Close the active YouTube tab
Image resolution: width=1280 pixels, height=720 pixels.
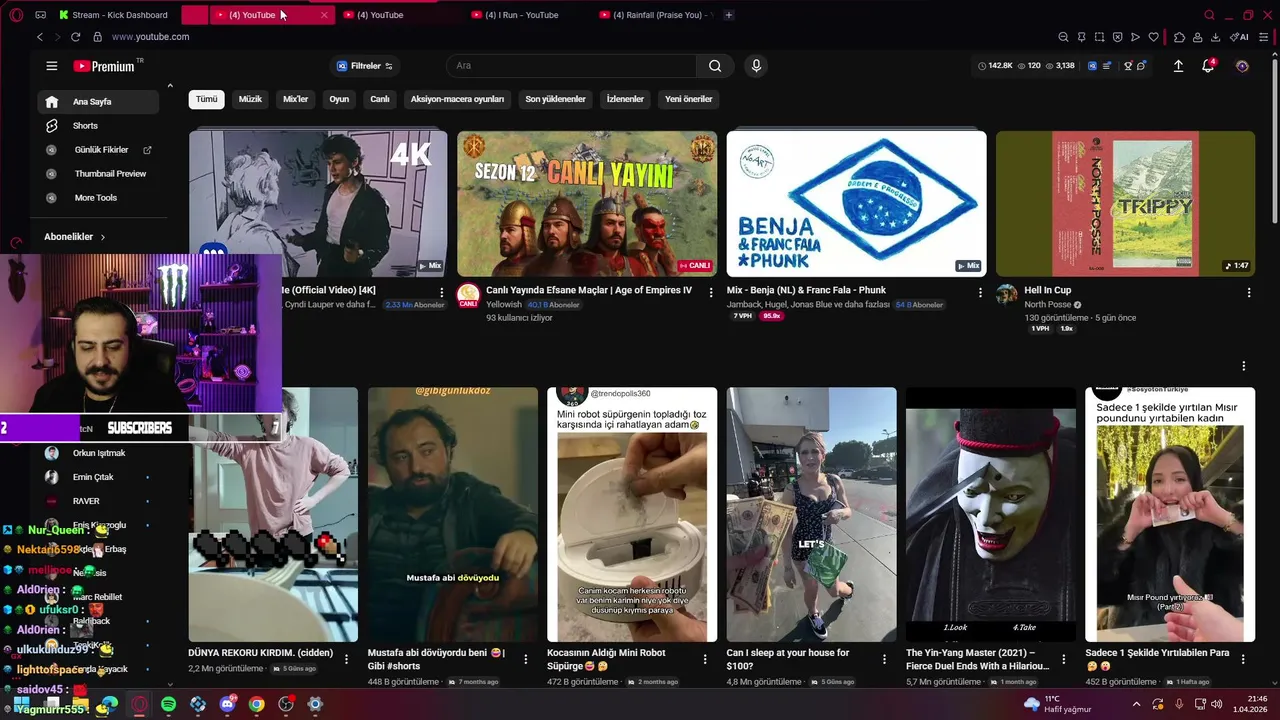coord(324,15)
